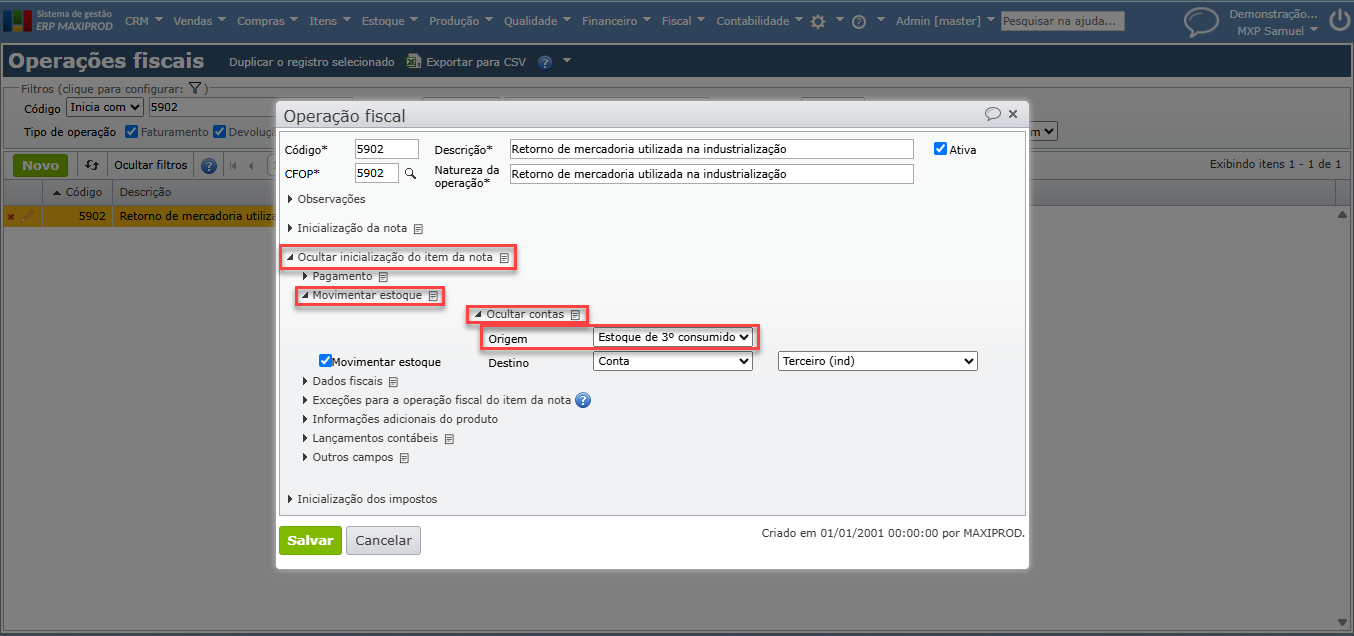
Task: Expand the Dados fiscais section
Action: click(x=342, y=382)
